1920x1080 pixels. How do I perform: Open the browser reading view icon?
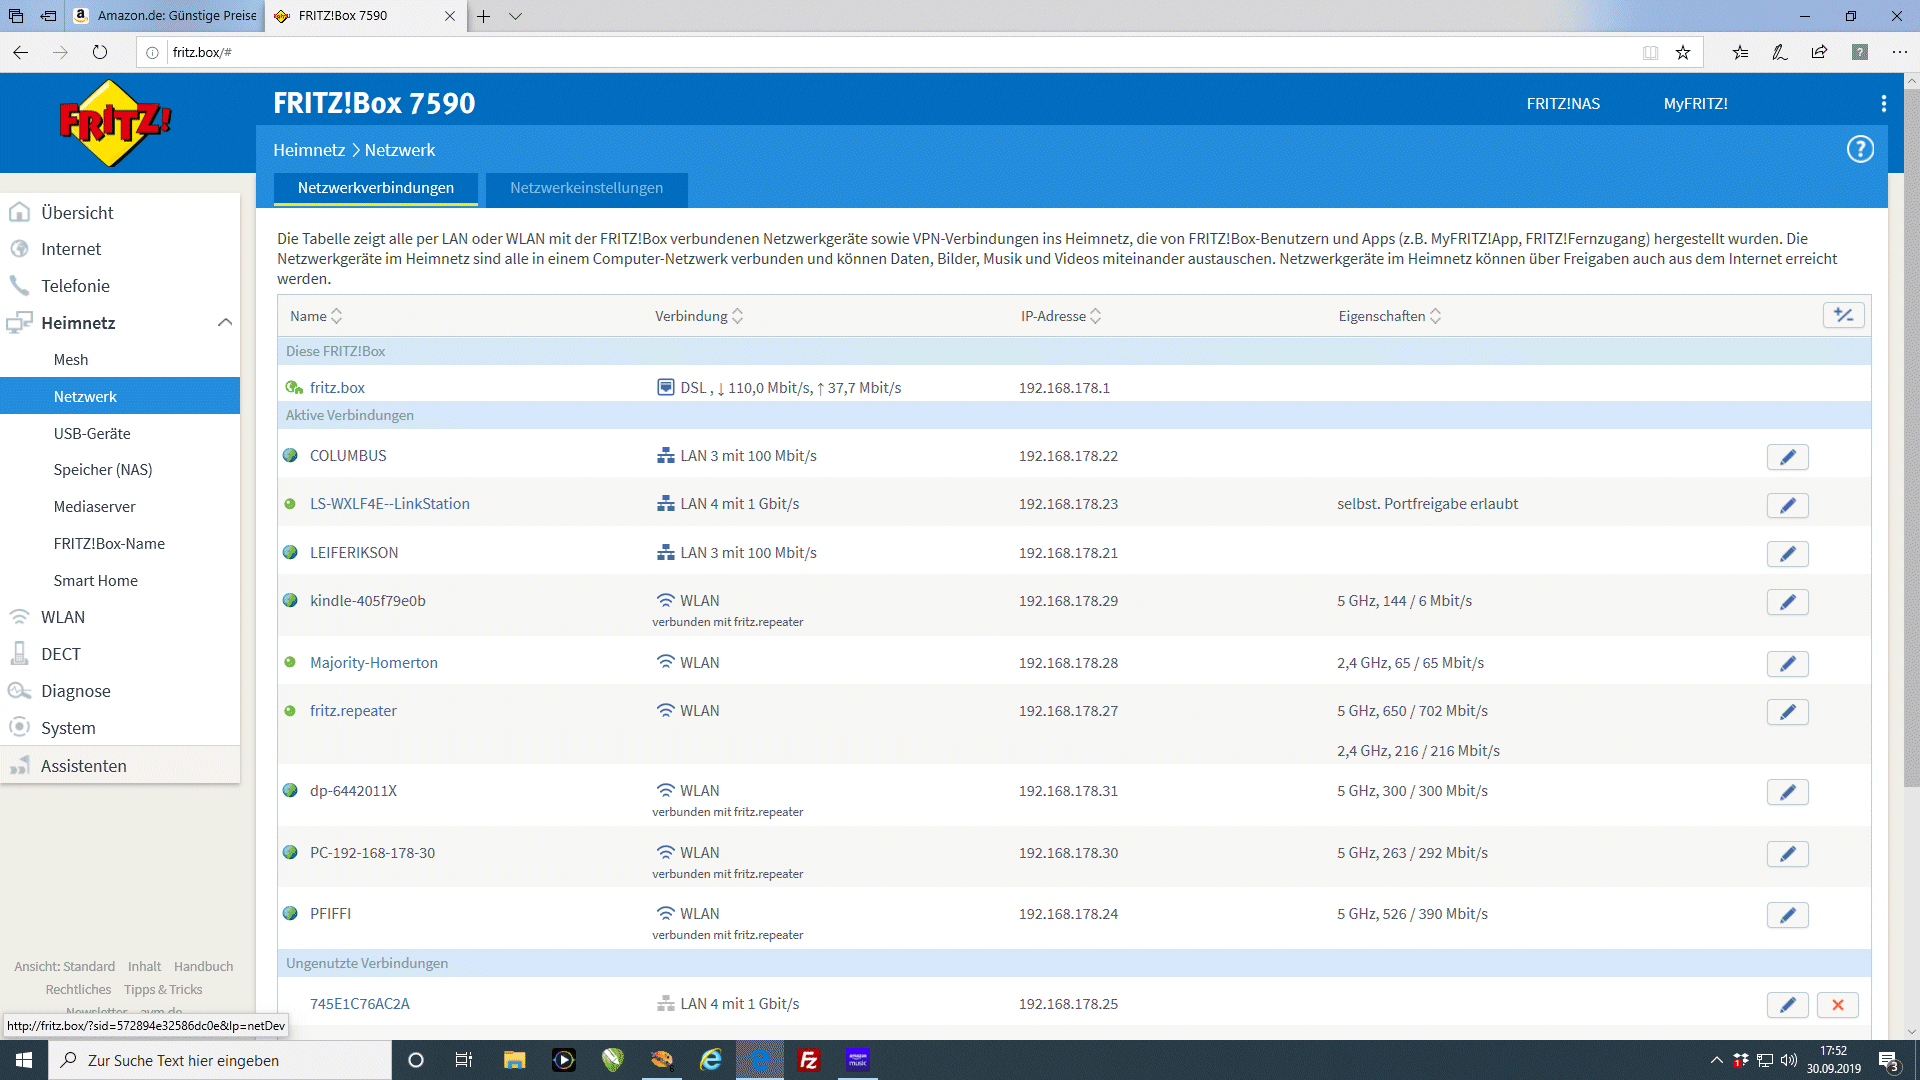coord(1650,52)
